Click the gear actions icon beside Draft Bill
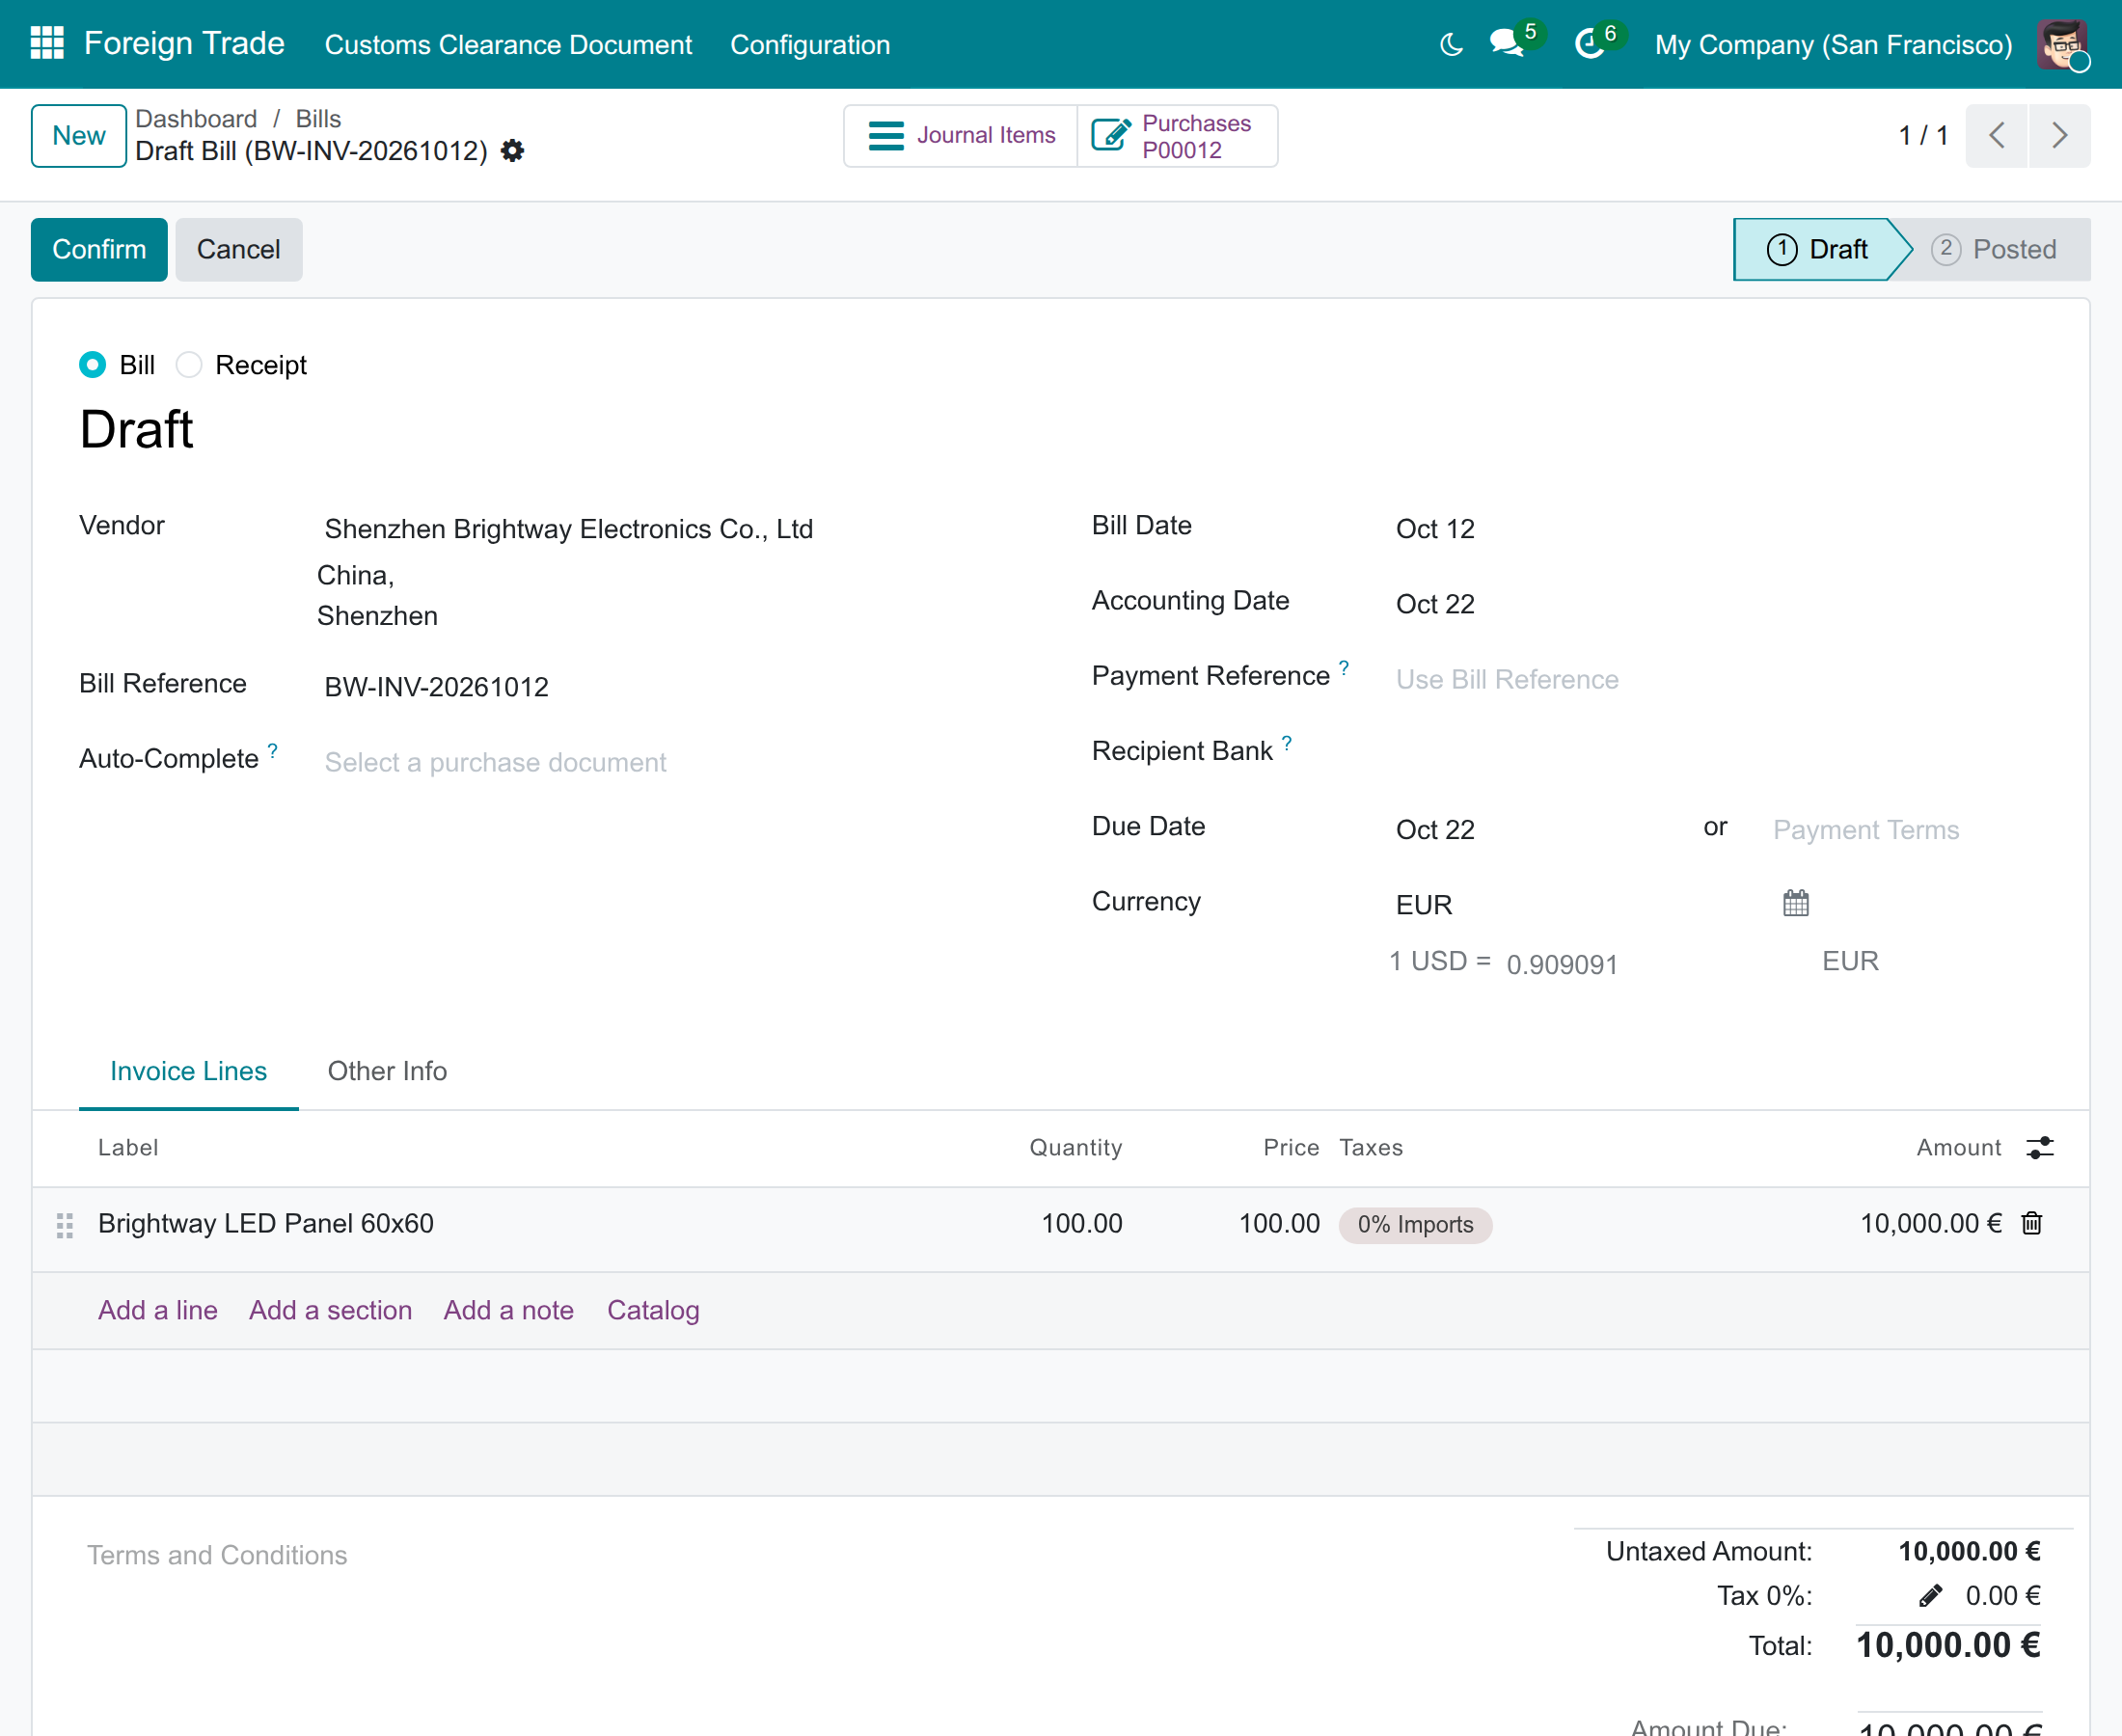Viewport: 2122px width, 1736px height. point(512,150)
